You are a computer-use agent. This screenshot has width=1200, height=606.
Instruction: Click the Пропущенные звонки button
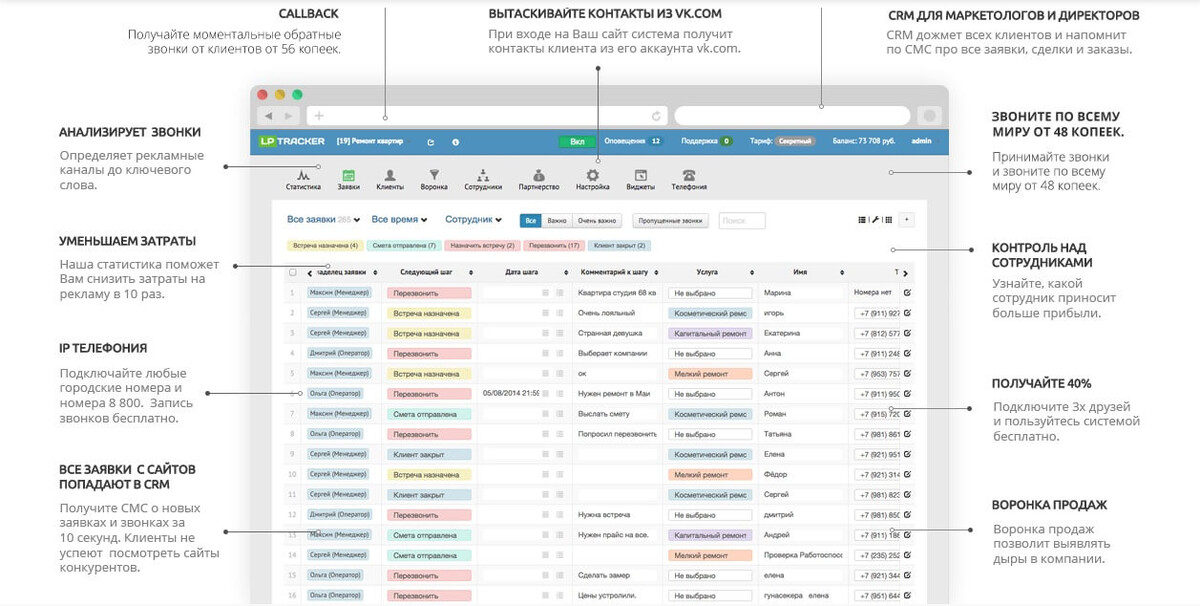tap(671, 220)
